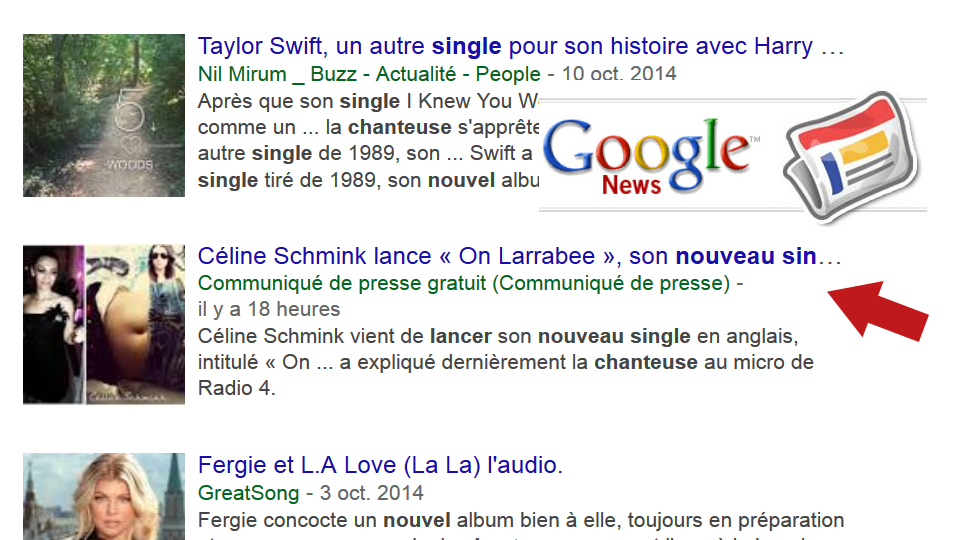
Task: Click the Nil Mirum Buzz source link
Action: coord(368,74)
